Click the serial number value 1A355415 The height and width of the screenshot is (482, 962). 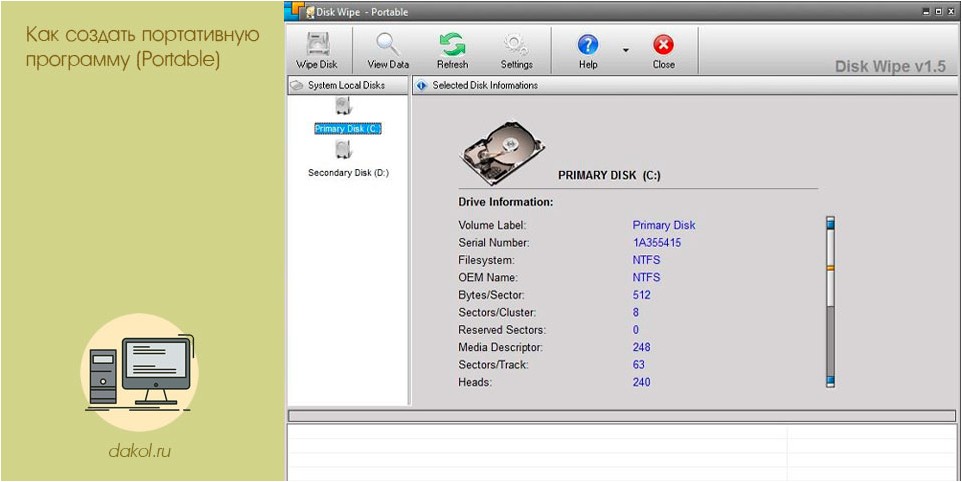pos(656,243)
